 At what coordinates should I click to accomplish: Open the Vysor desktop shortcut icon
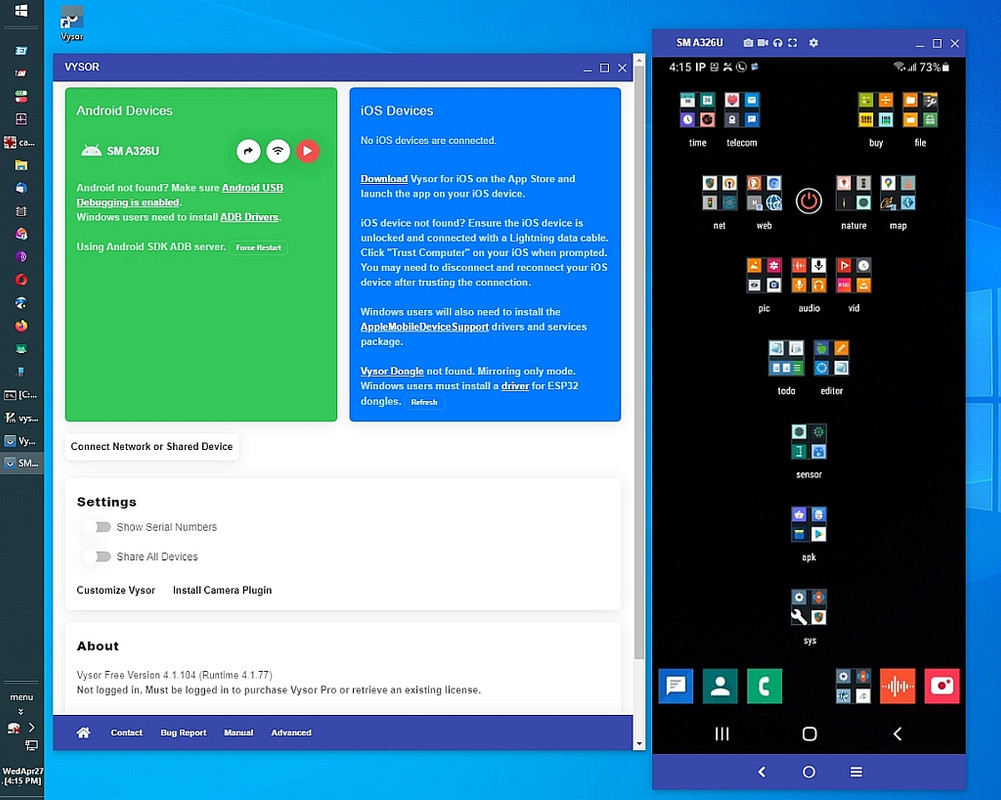[72, 24]
